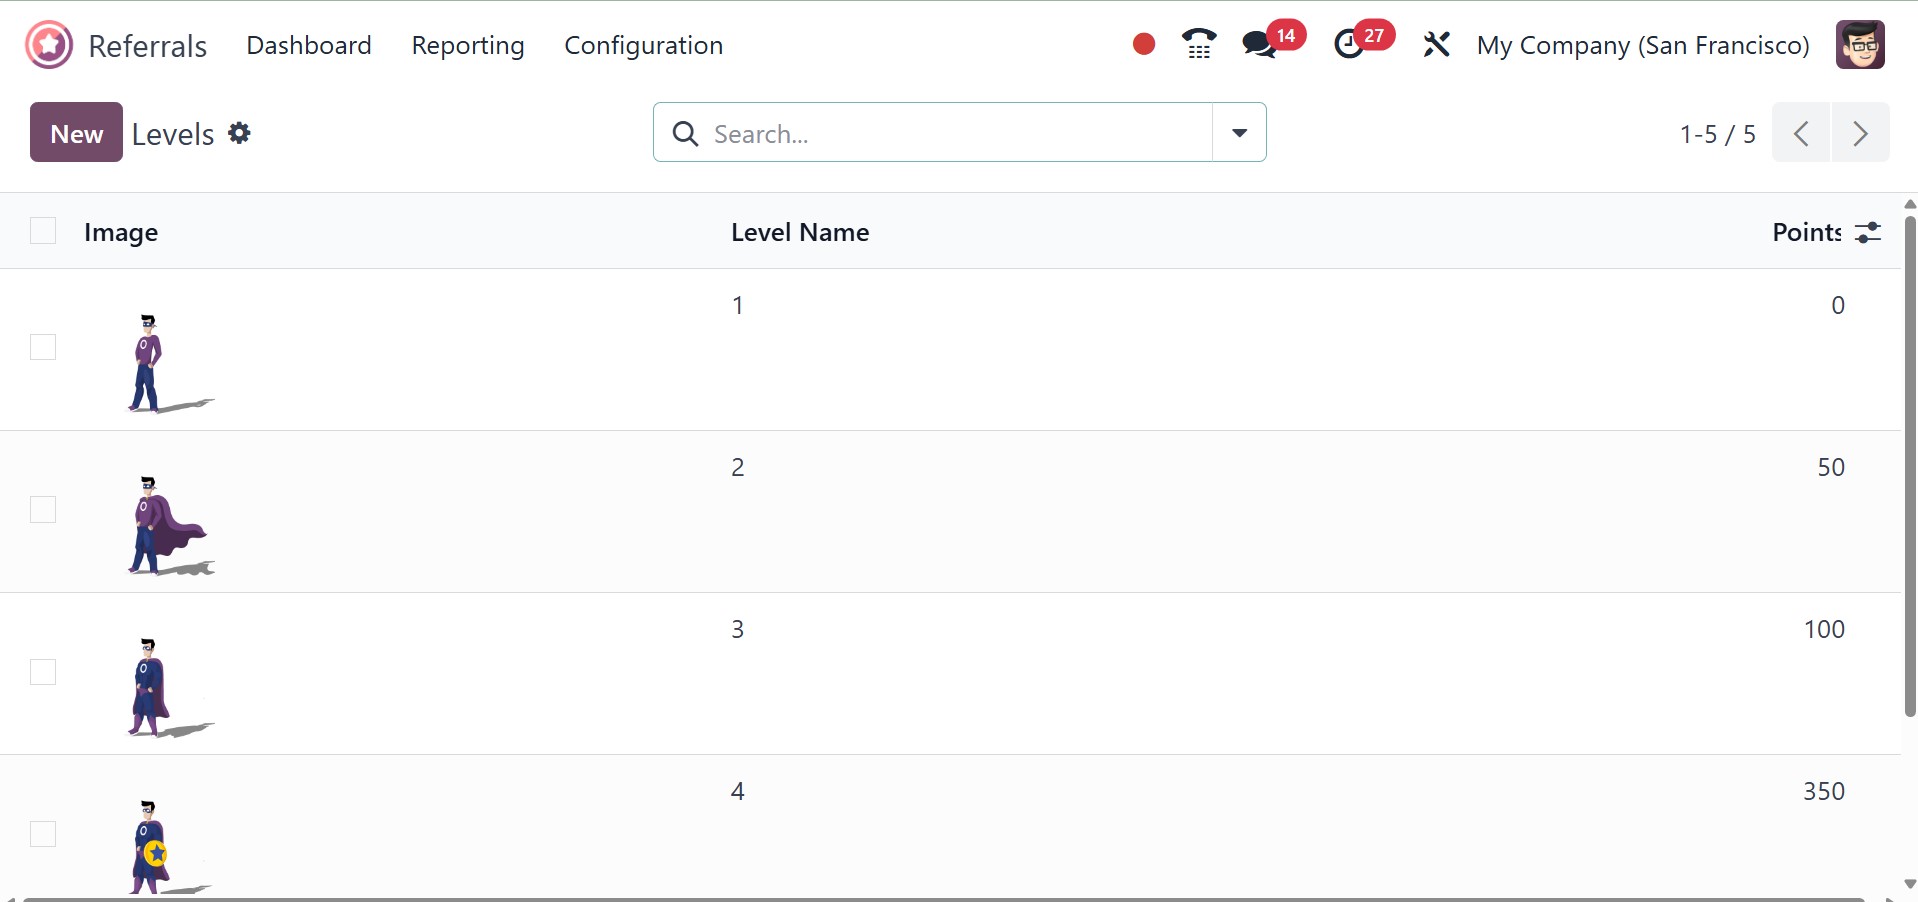Open the VoIP phone dialer icon

pyautogui.click(x=1198, y=45)
